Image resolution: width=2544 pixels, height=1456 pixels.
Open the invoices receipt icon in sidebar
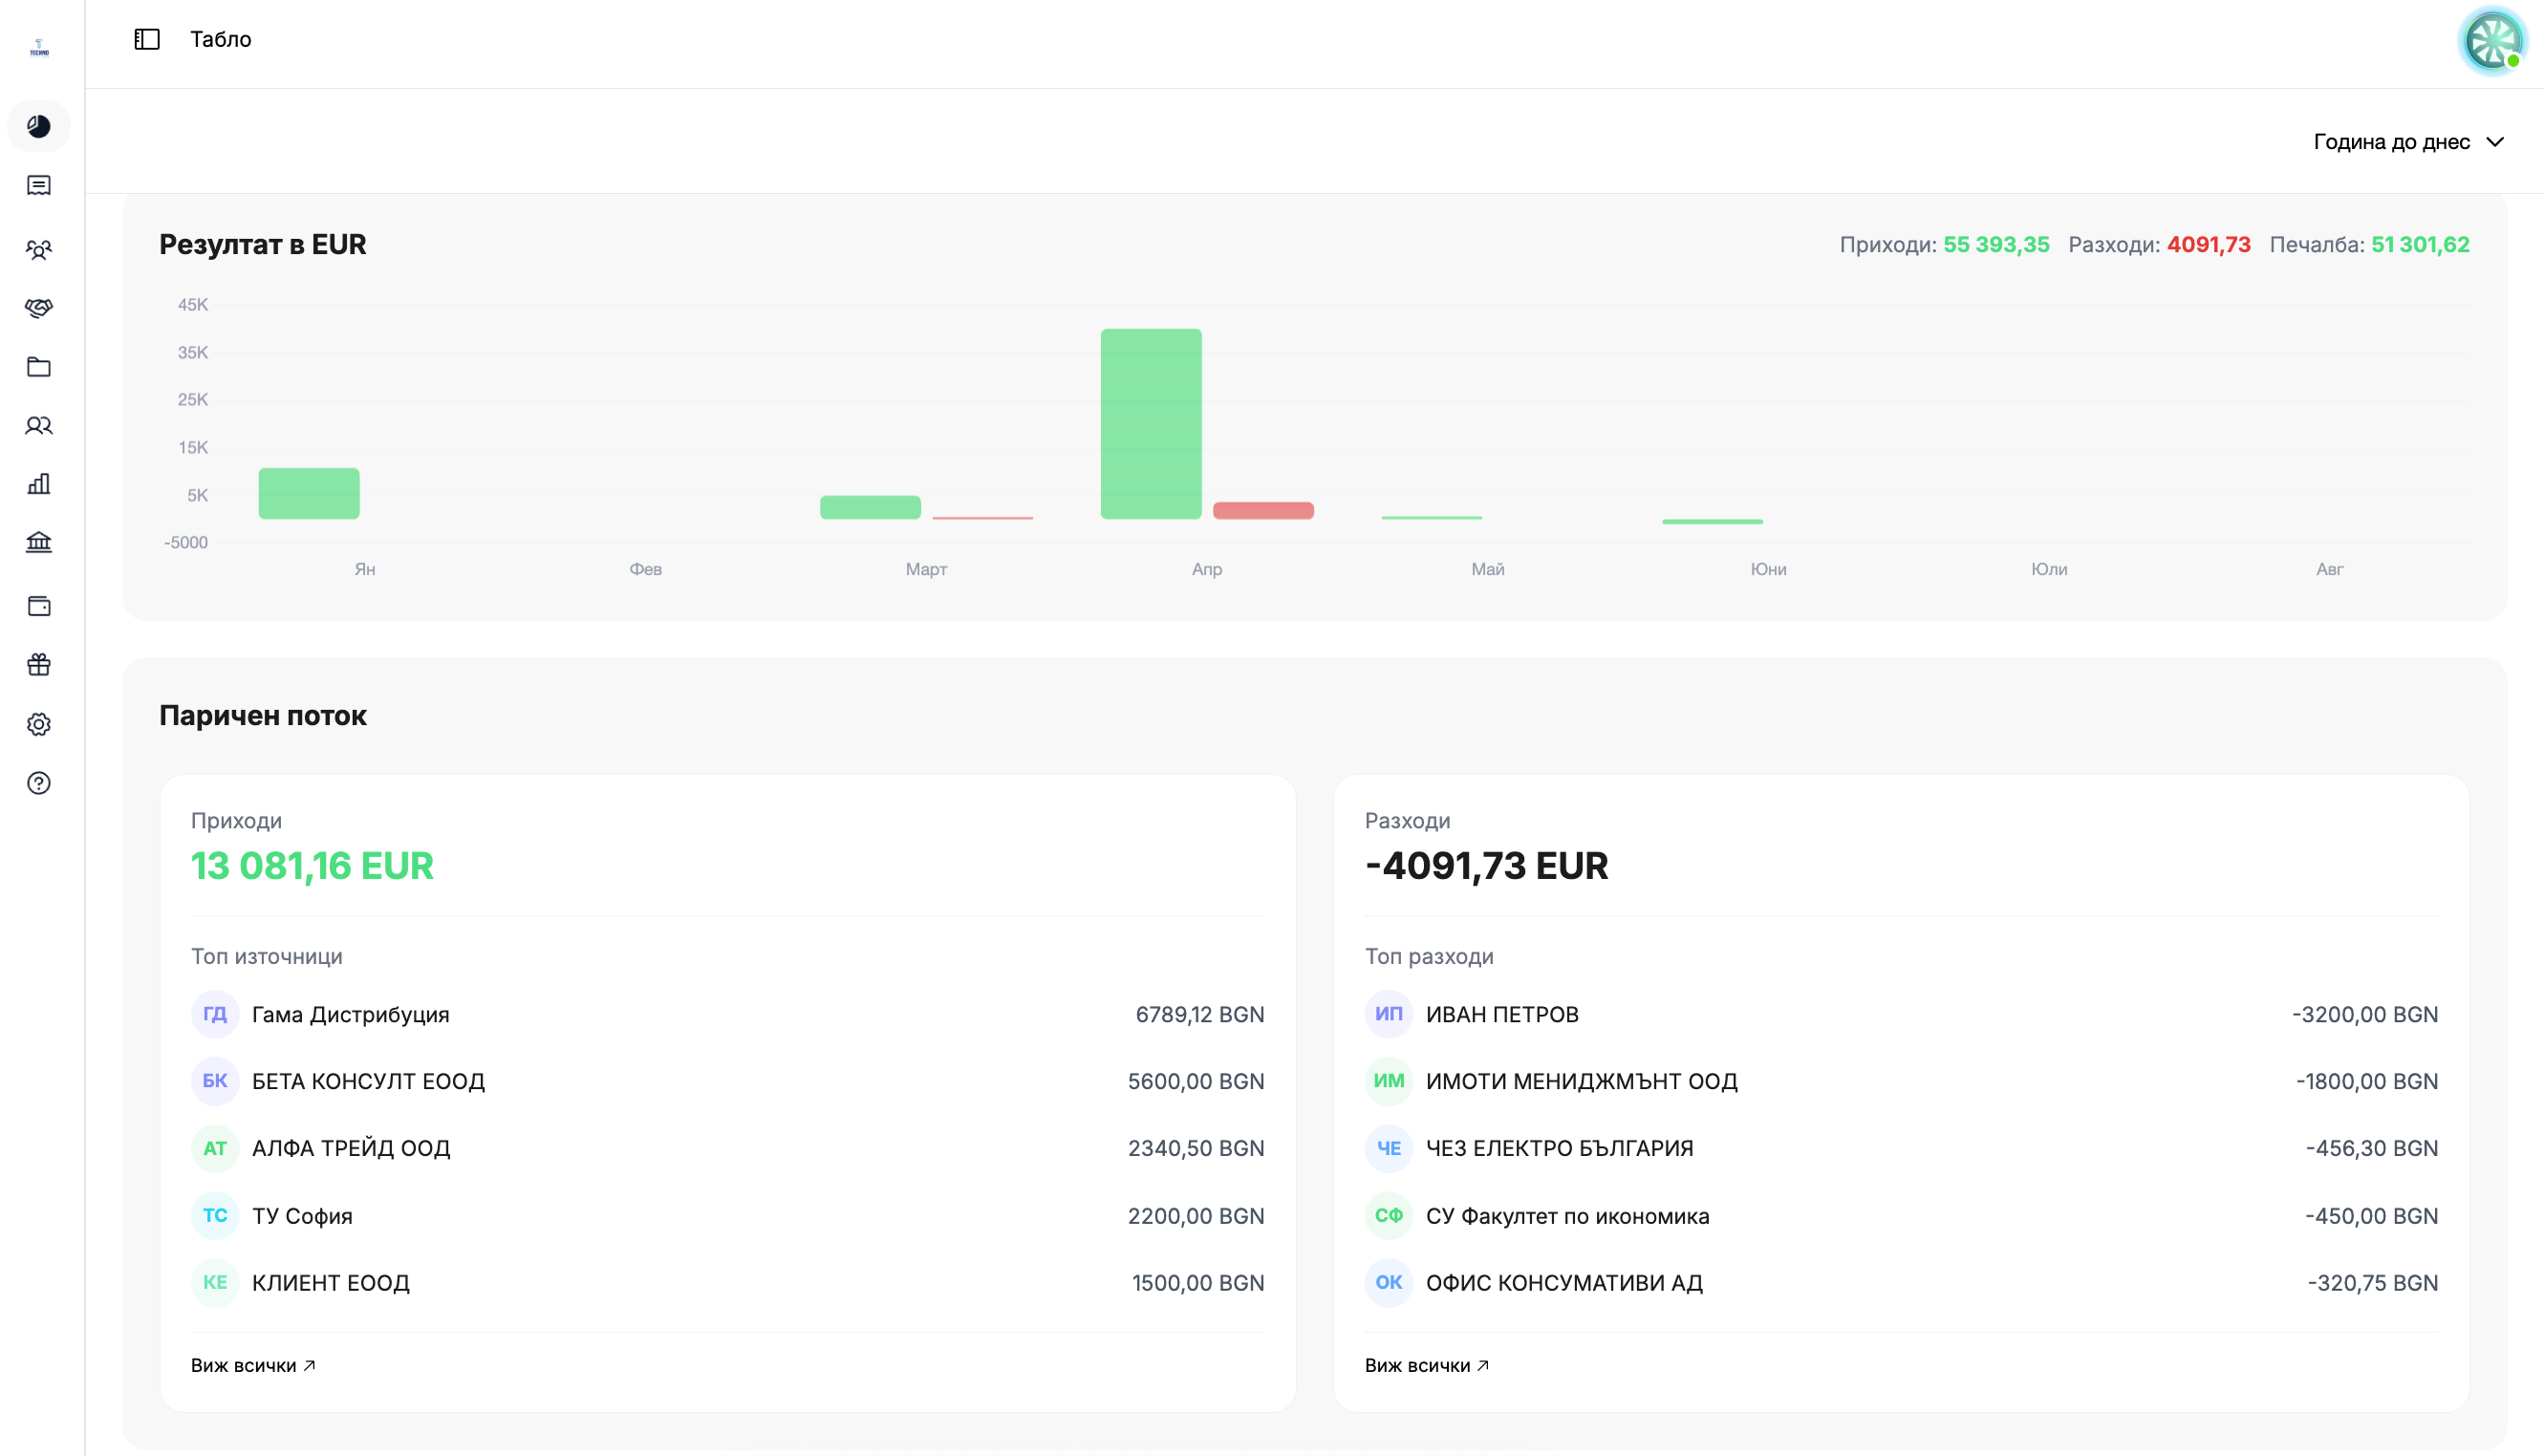tap(39, 186)
